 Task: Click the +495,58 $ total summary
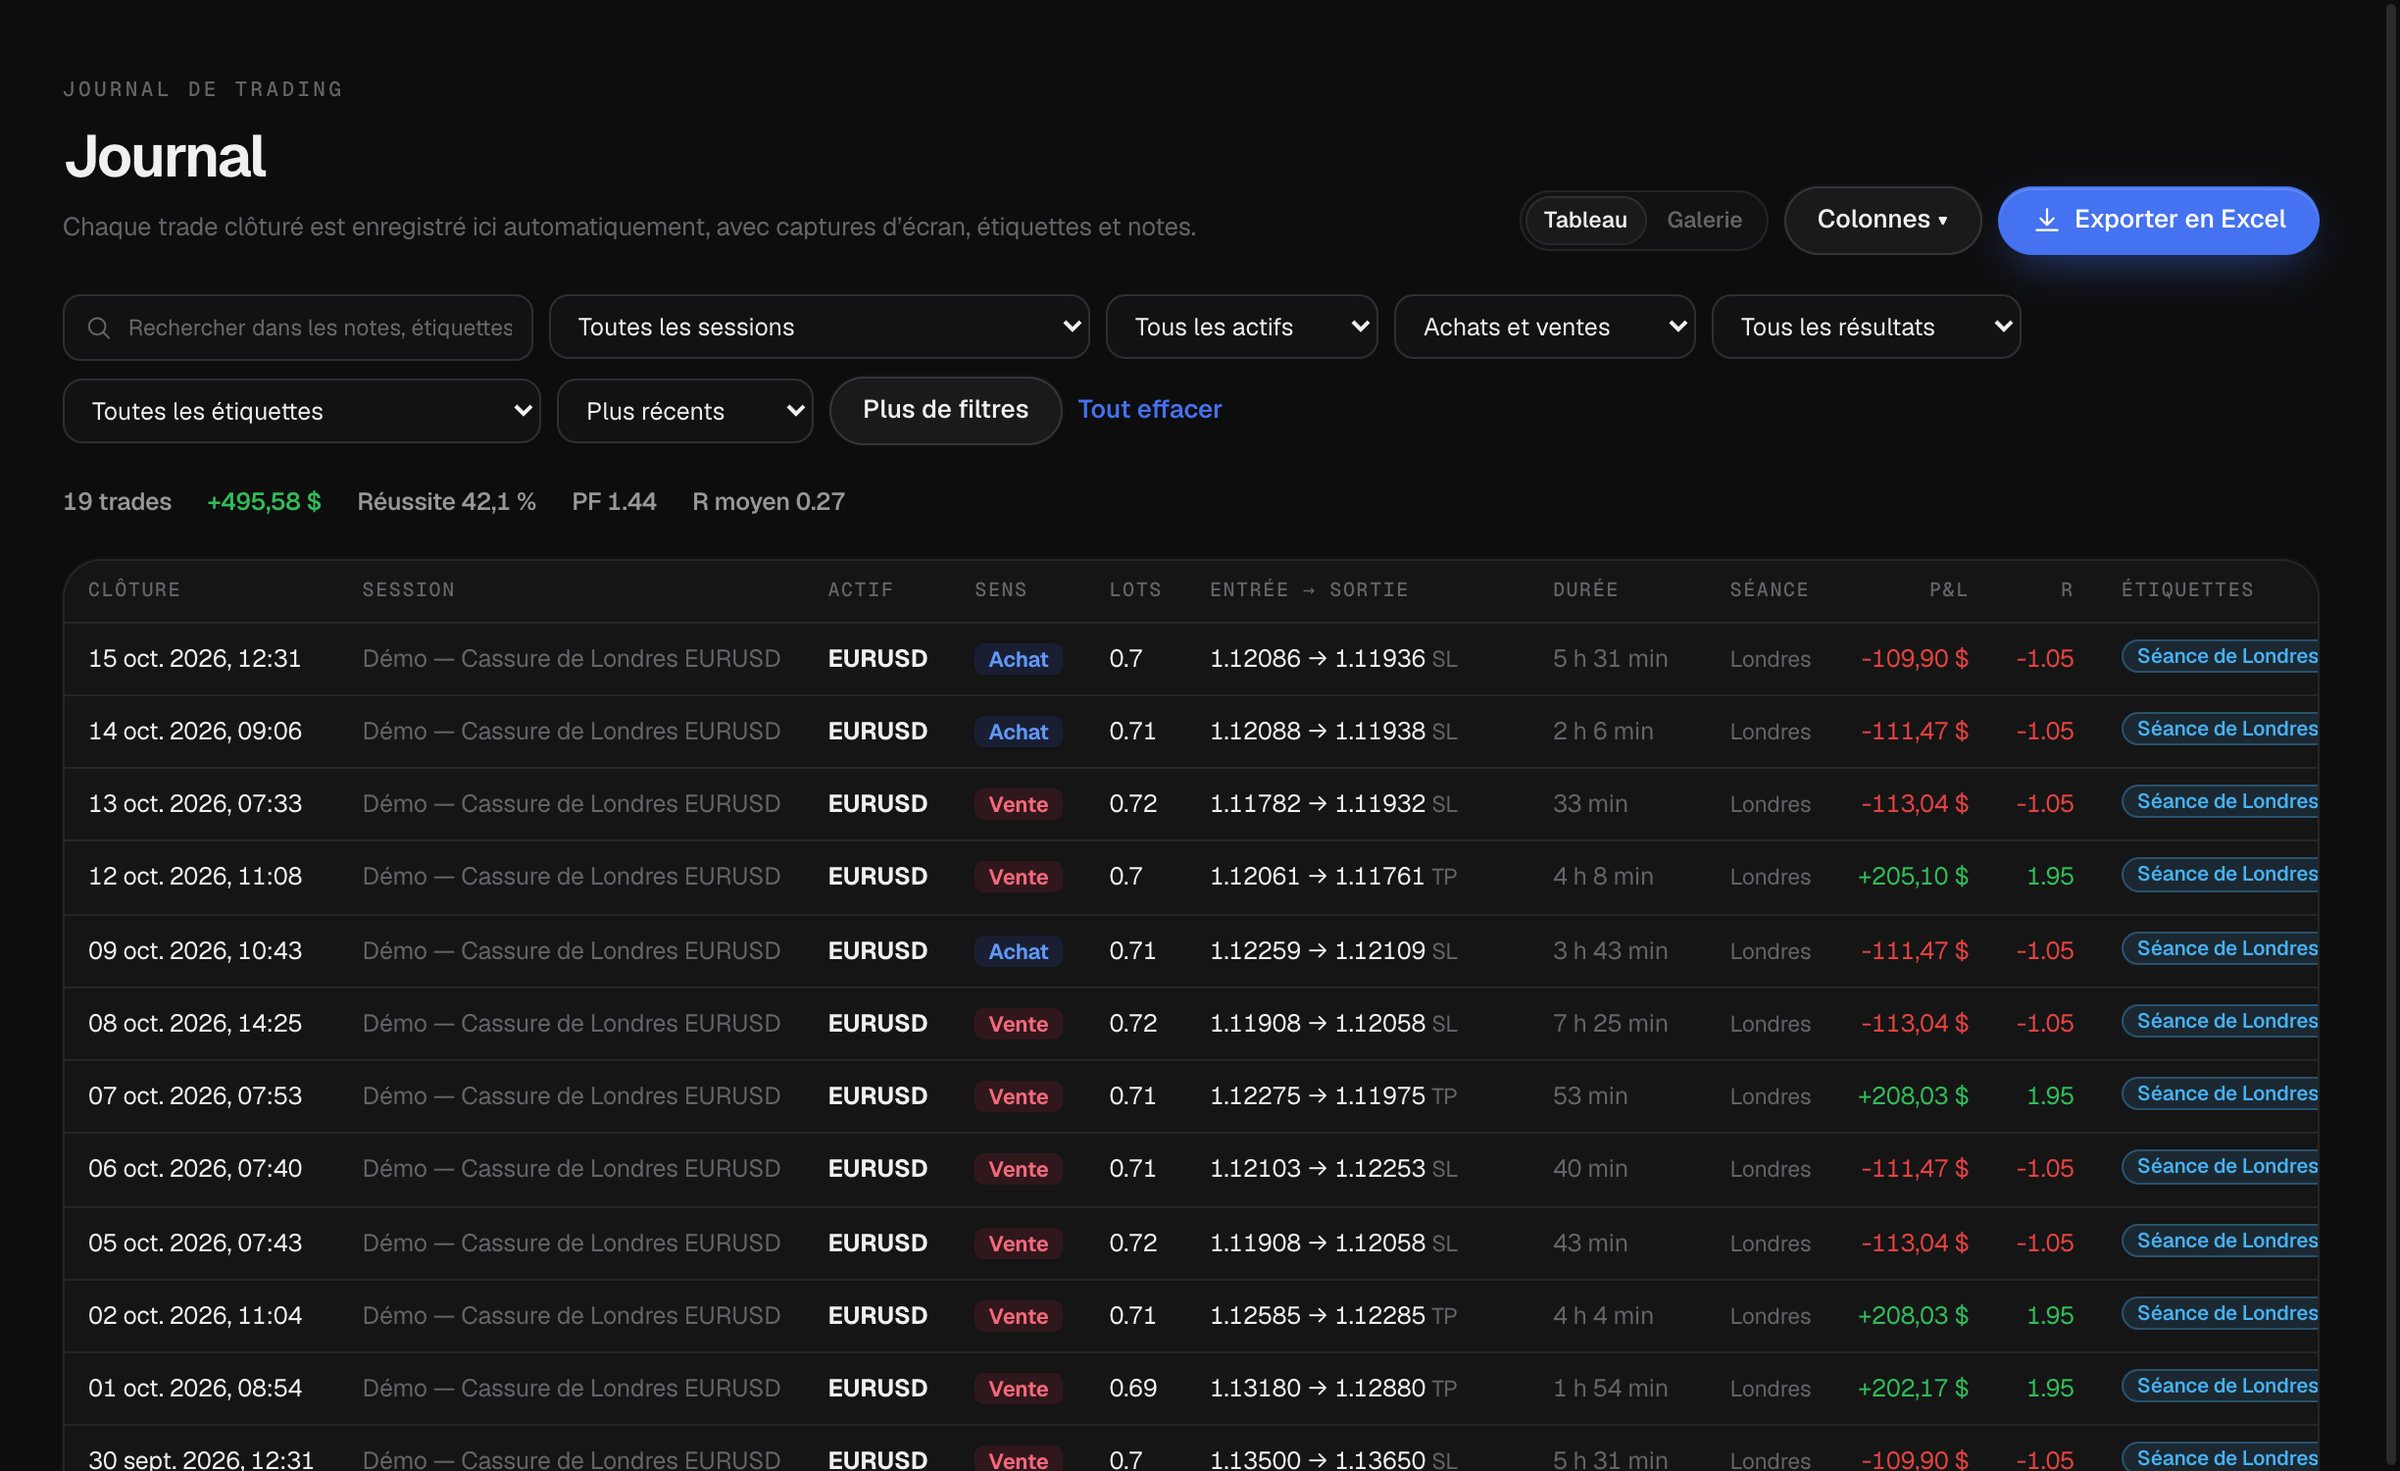tap(264, 502)
